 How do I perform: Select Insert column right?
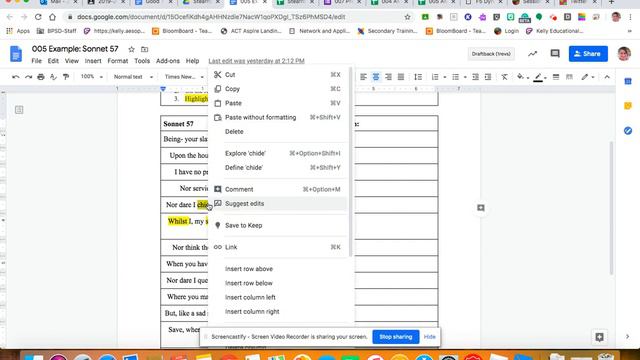pyautogui.click(x=278, y=312)
